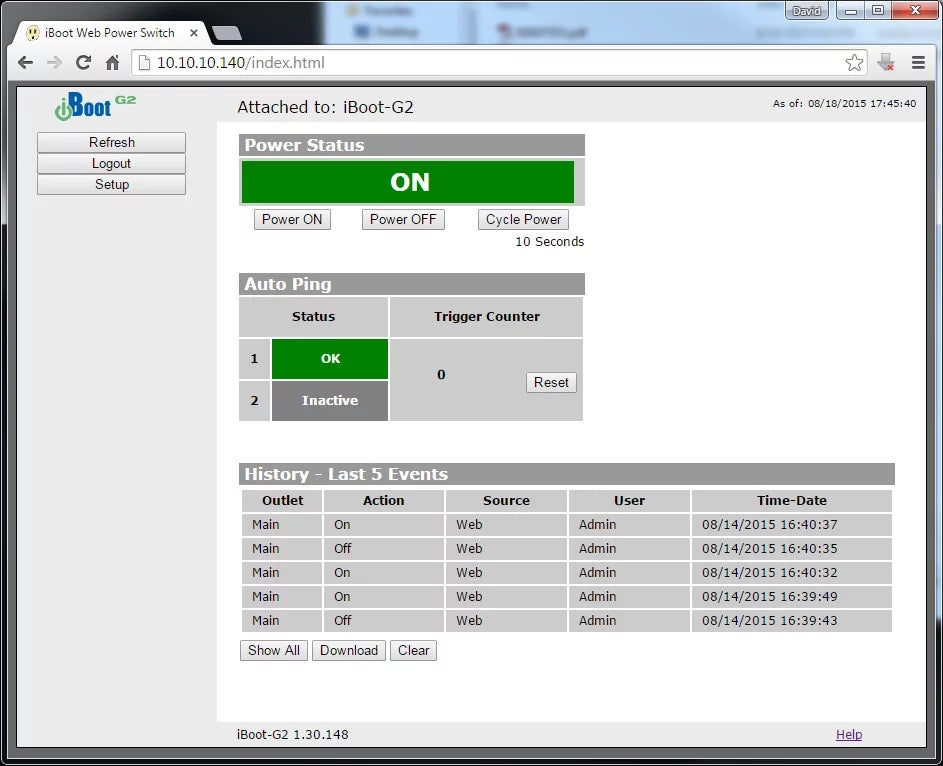943x766 pixels.
Task: Close the iBoot Web Power Switch tab
Action: pos(194,33)
